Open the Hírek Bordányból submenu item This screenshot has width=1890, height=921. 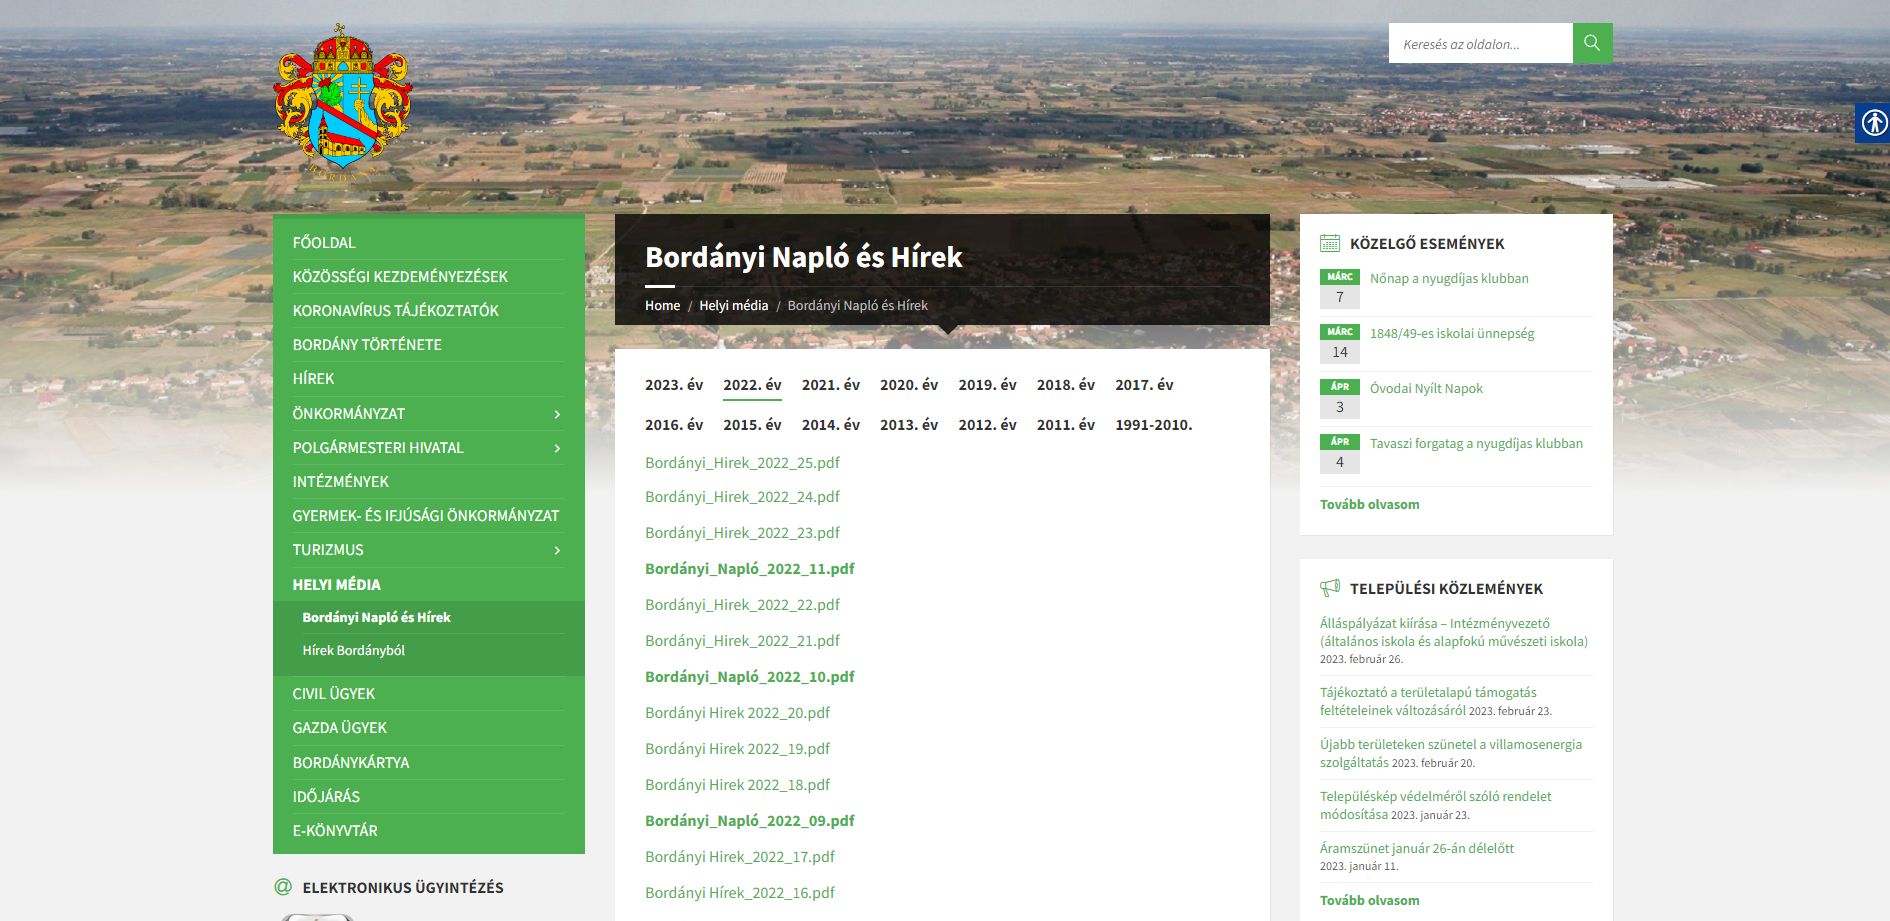(x=354, y=650)
